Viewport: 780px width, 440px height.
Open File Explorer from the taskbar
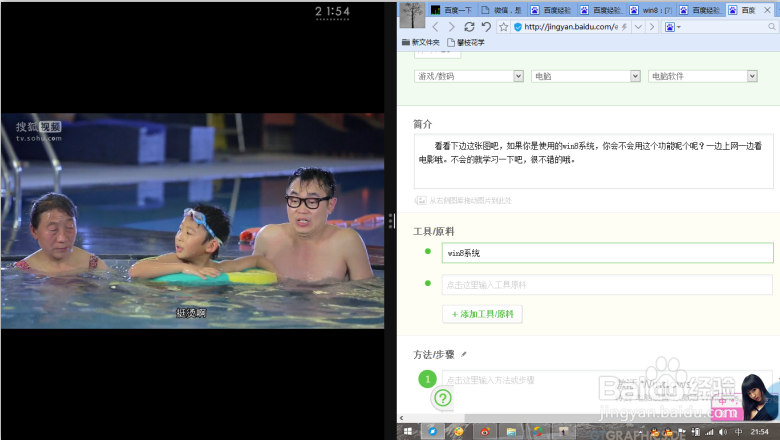tap(511, 432)
